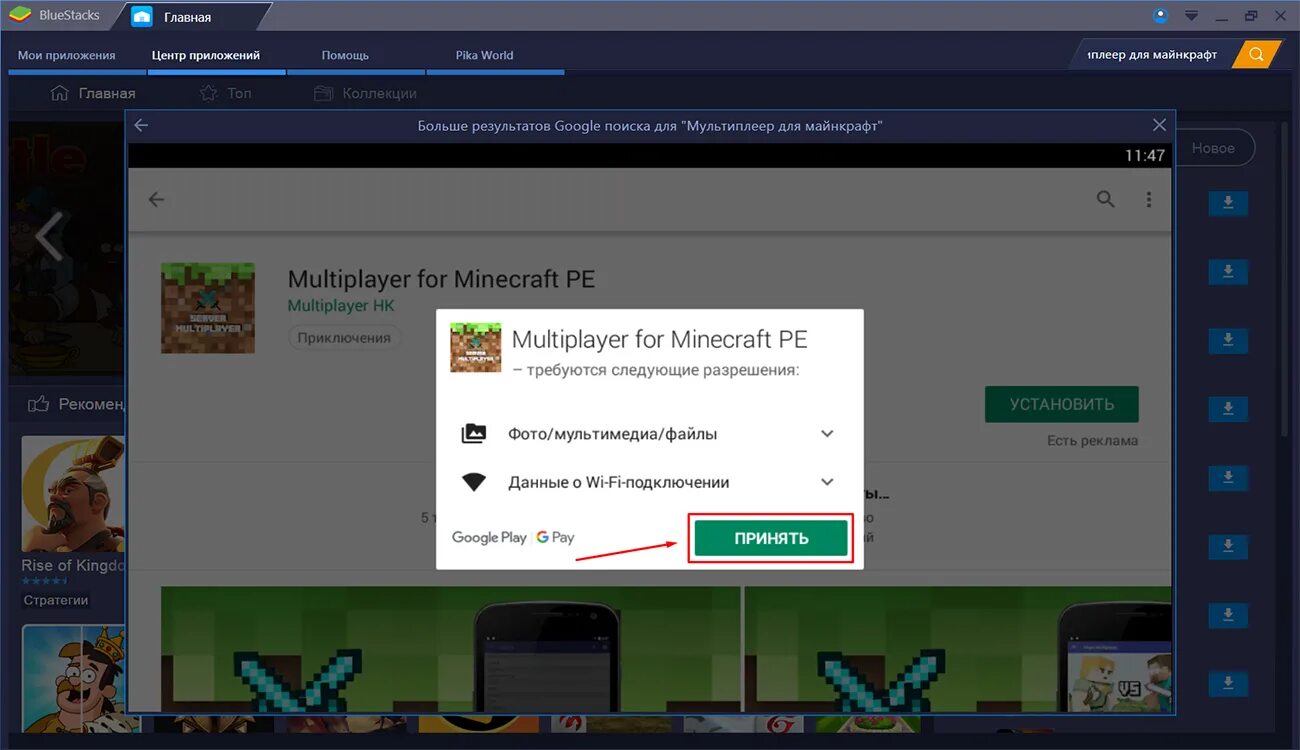The width and height of the screenshot is (1300, 750).
Task: Expand the Данные о Wi-Fi-подключении permission
Action: tap(648, 482)
